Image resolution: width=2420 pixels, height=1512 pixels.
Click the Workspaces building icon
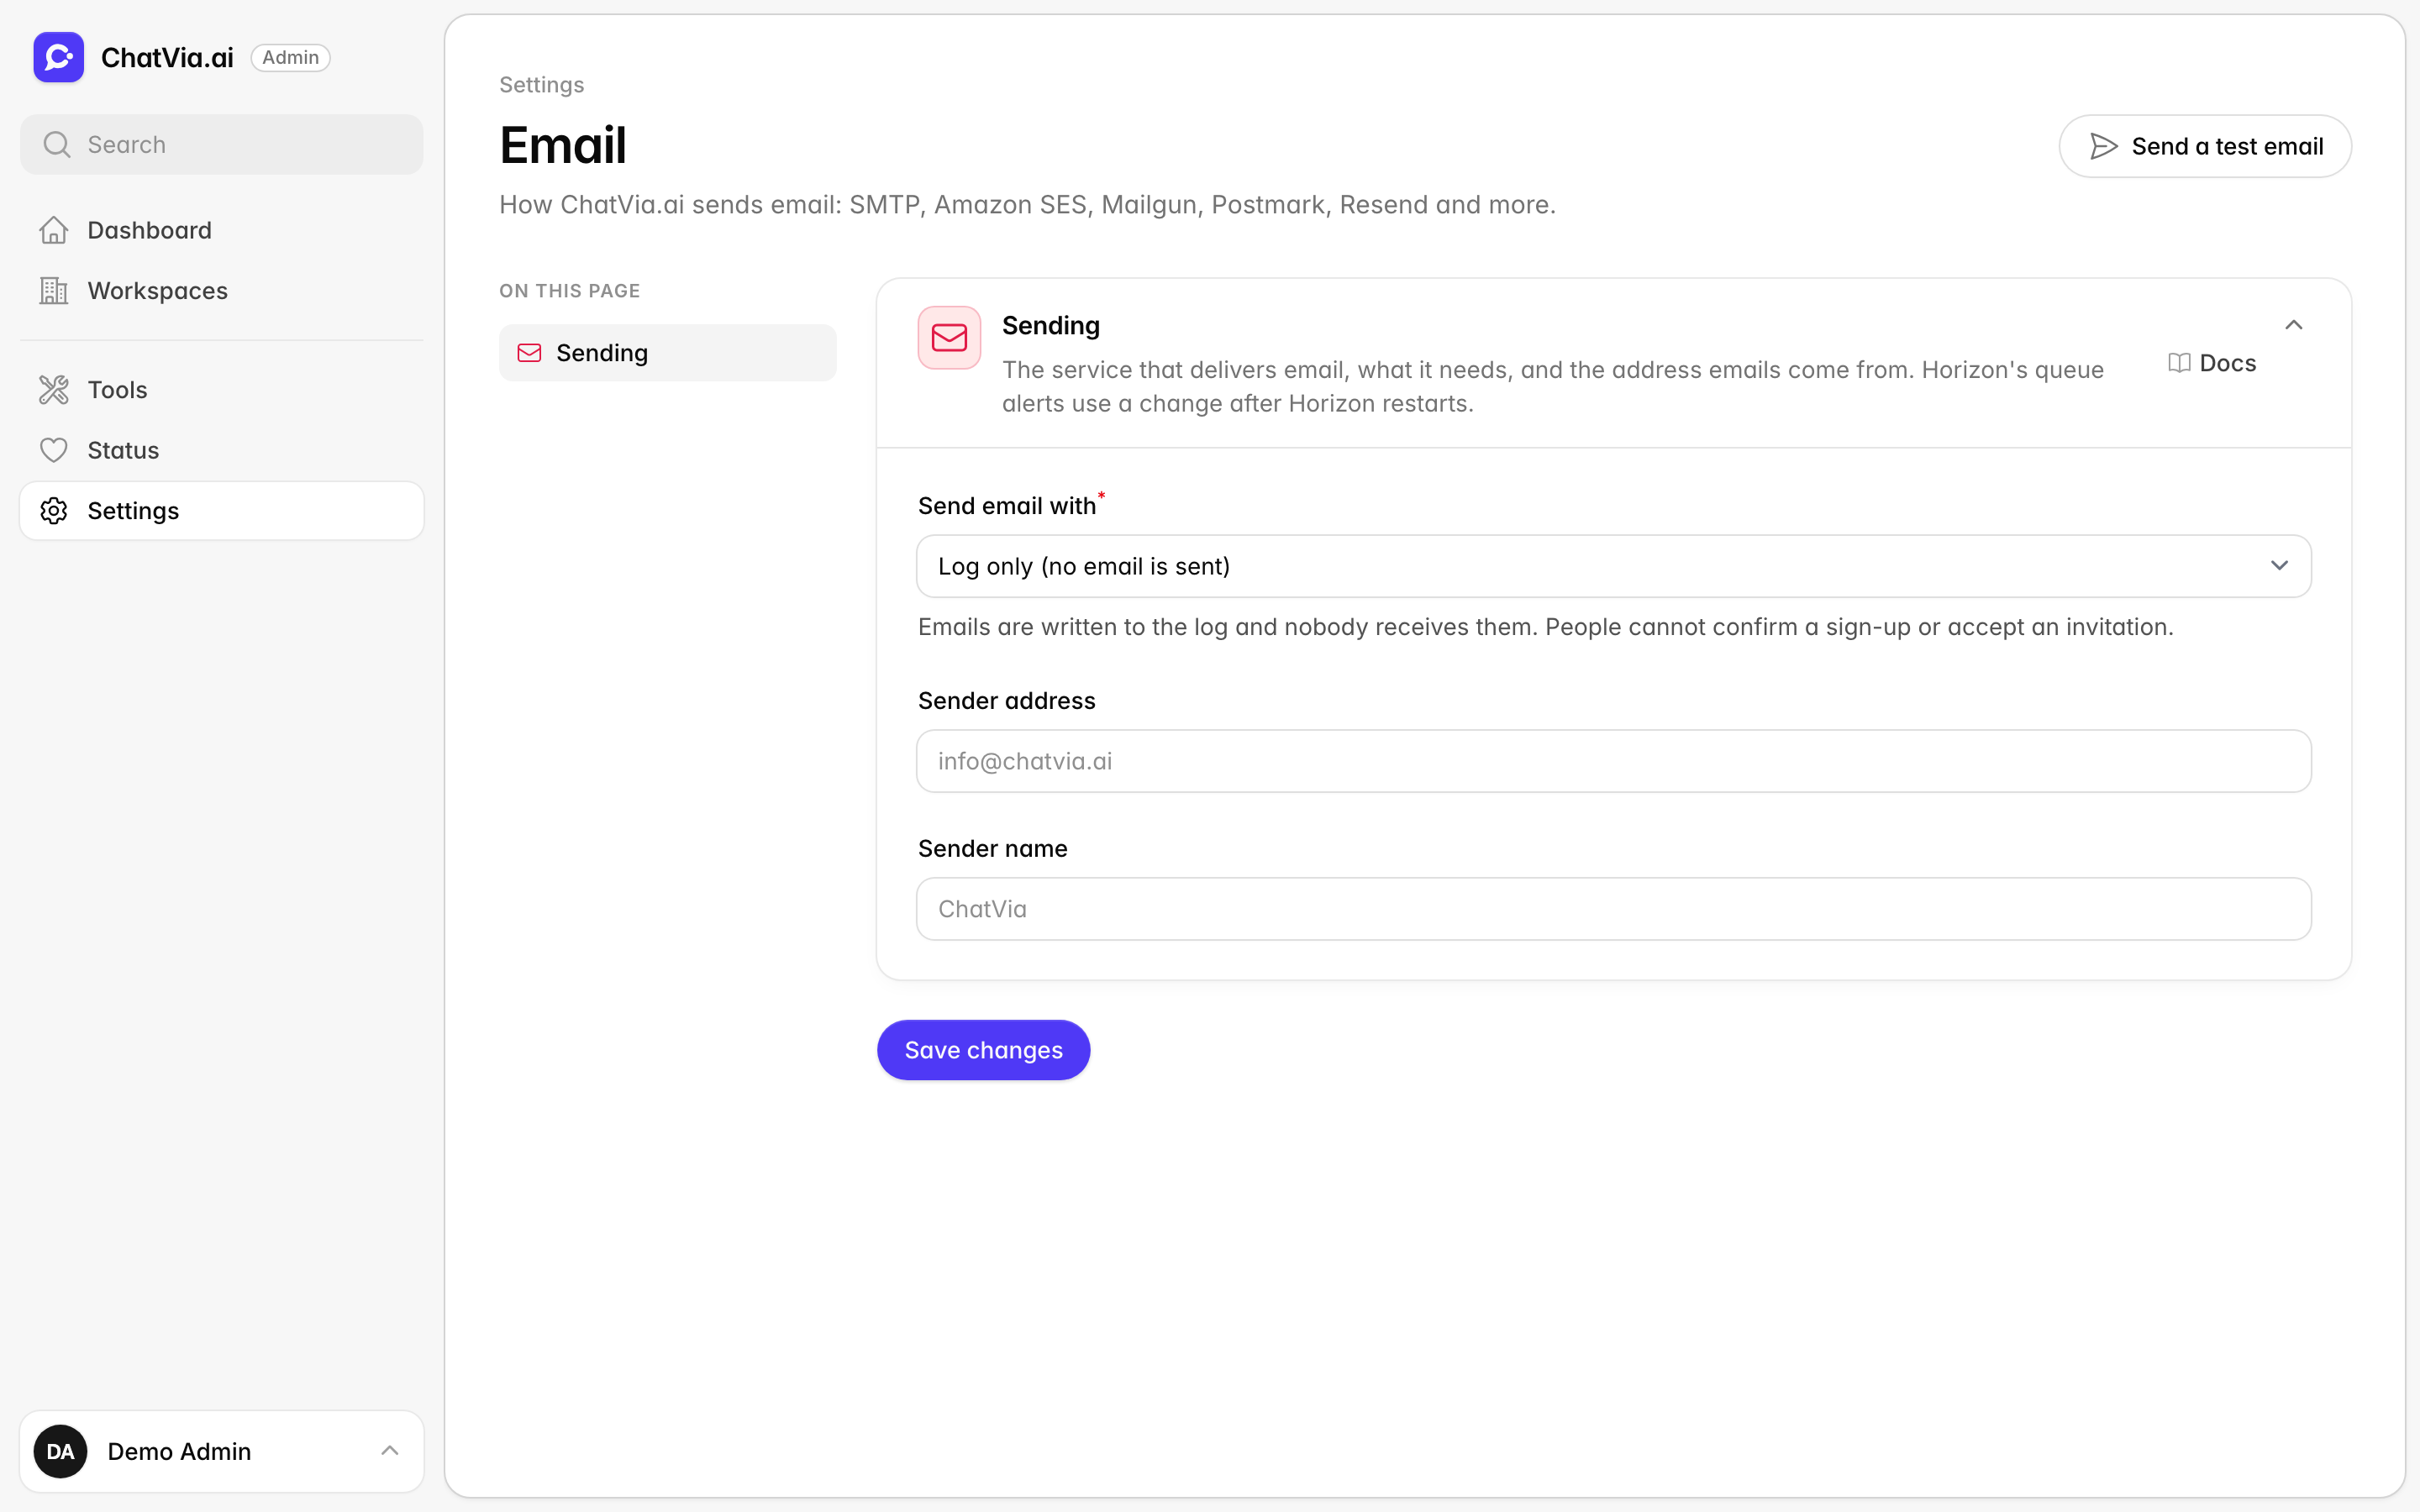54,291
